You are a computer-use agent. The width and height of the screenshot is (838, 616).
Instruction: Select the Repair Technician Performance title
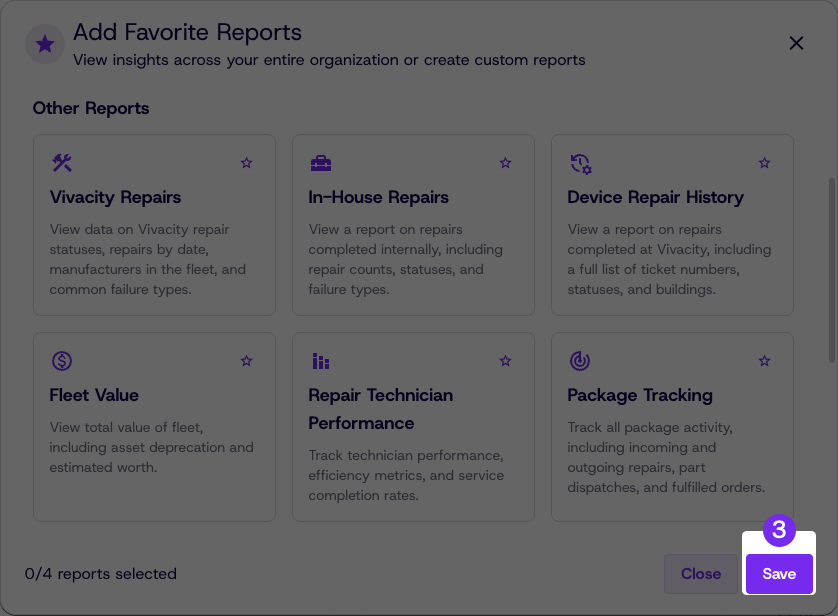(x=381, y=409)
